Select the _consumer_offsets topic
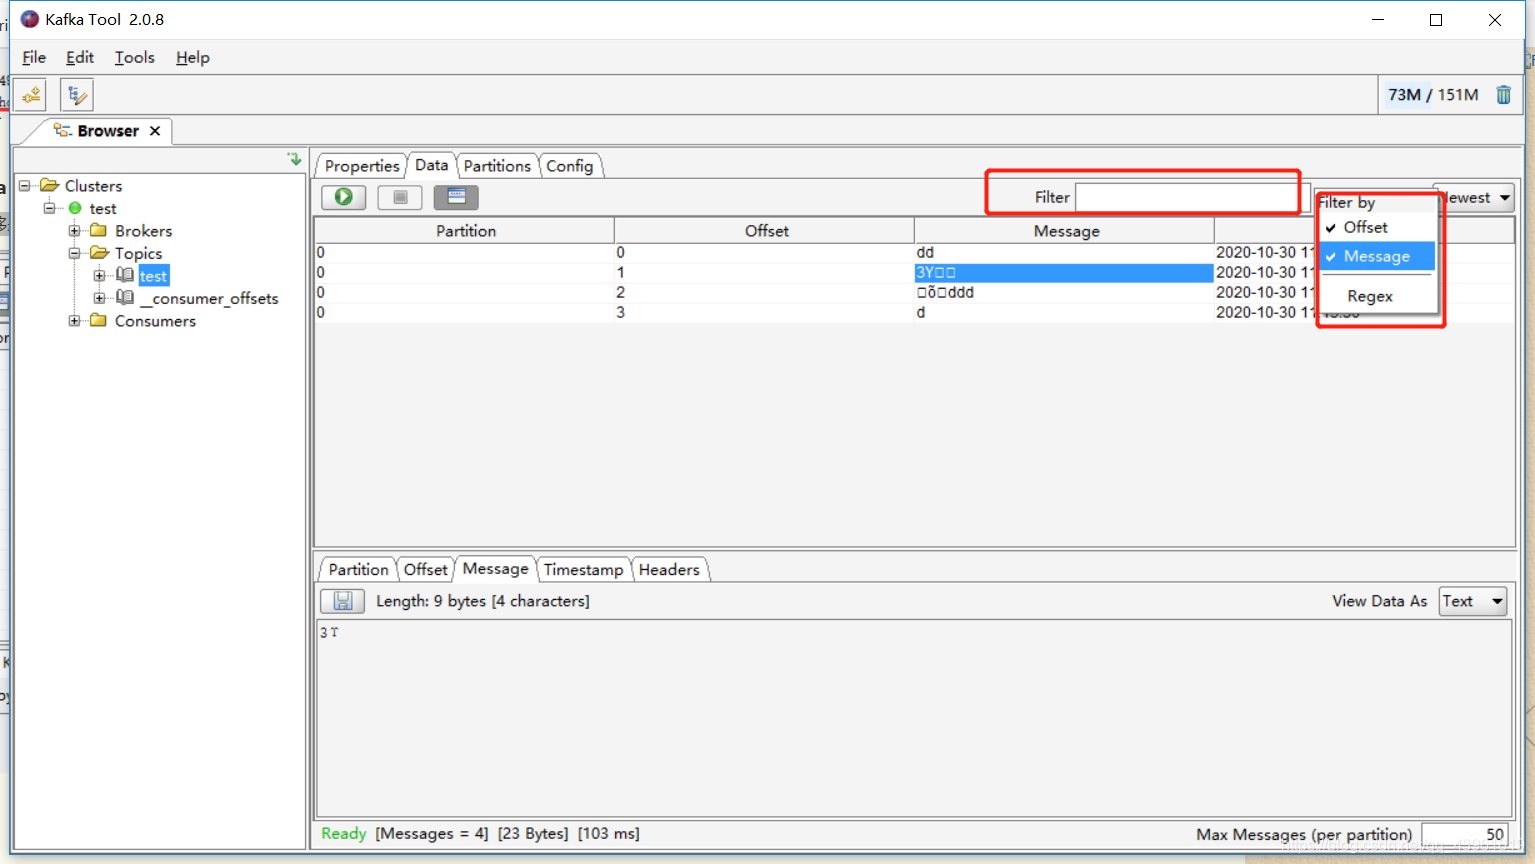1535x864 pixels. coord(210,298)
